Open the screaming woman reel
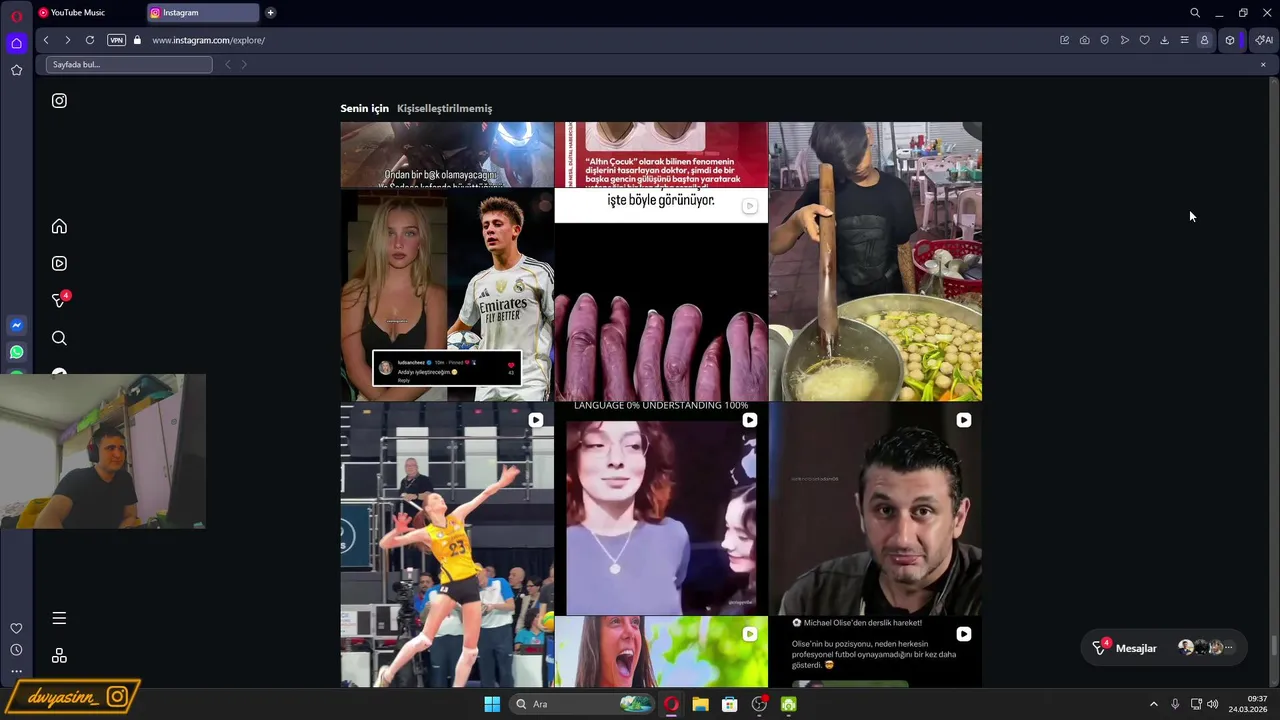The image size is (1280, 720). coord(661,652)
